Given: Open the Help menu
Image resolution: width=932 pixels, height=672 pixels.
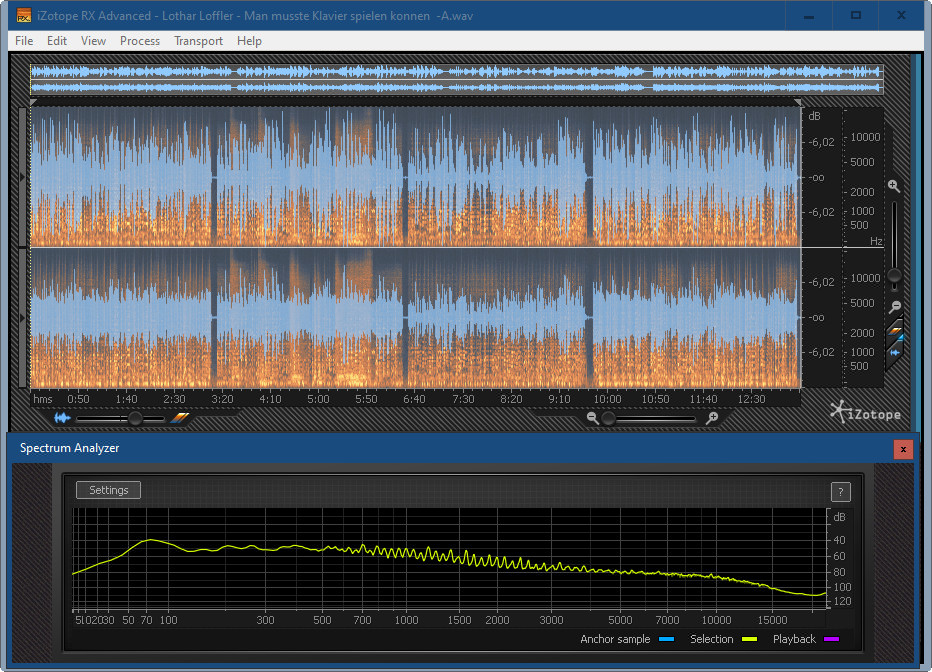Looking at the screenshot, I should [249, 41].
